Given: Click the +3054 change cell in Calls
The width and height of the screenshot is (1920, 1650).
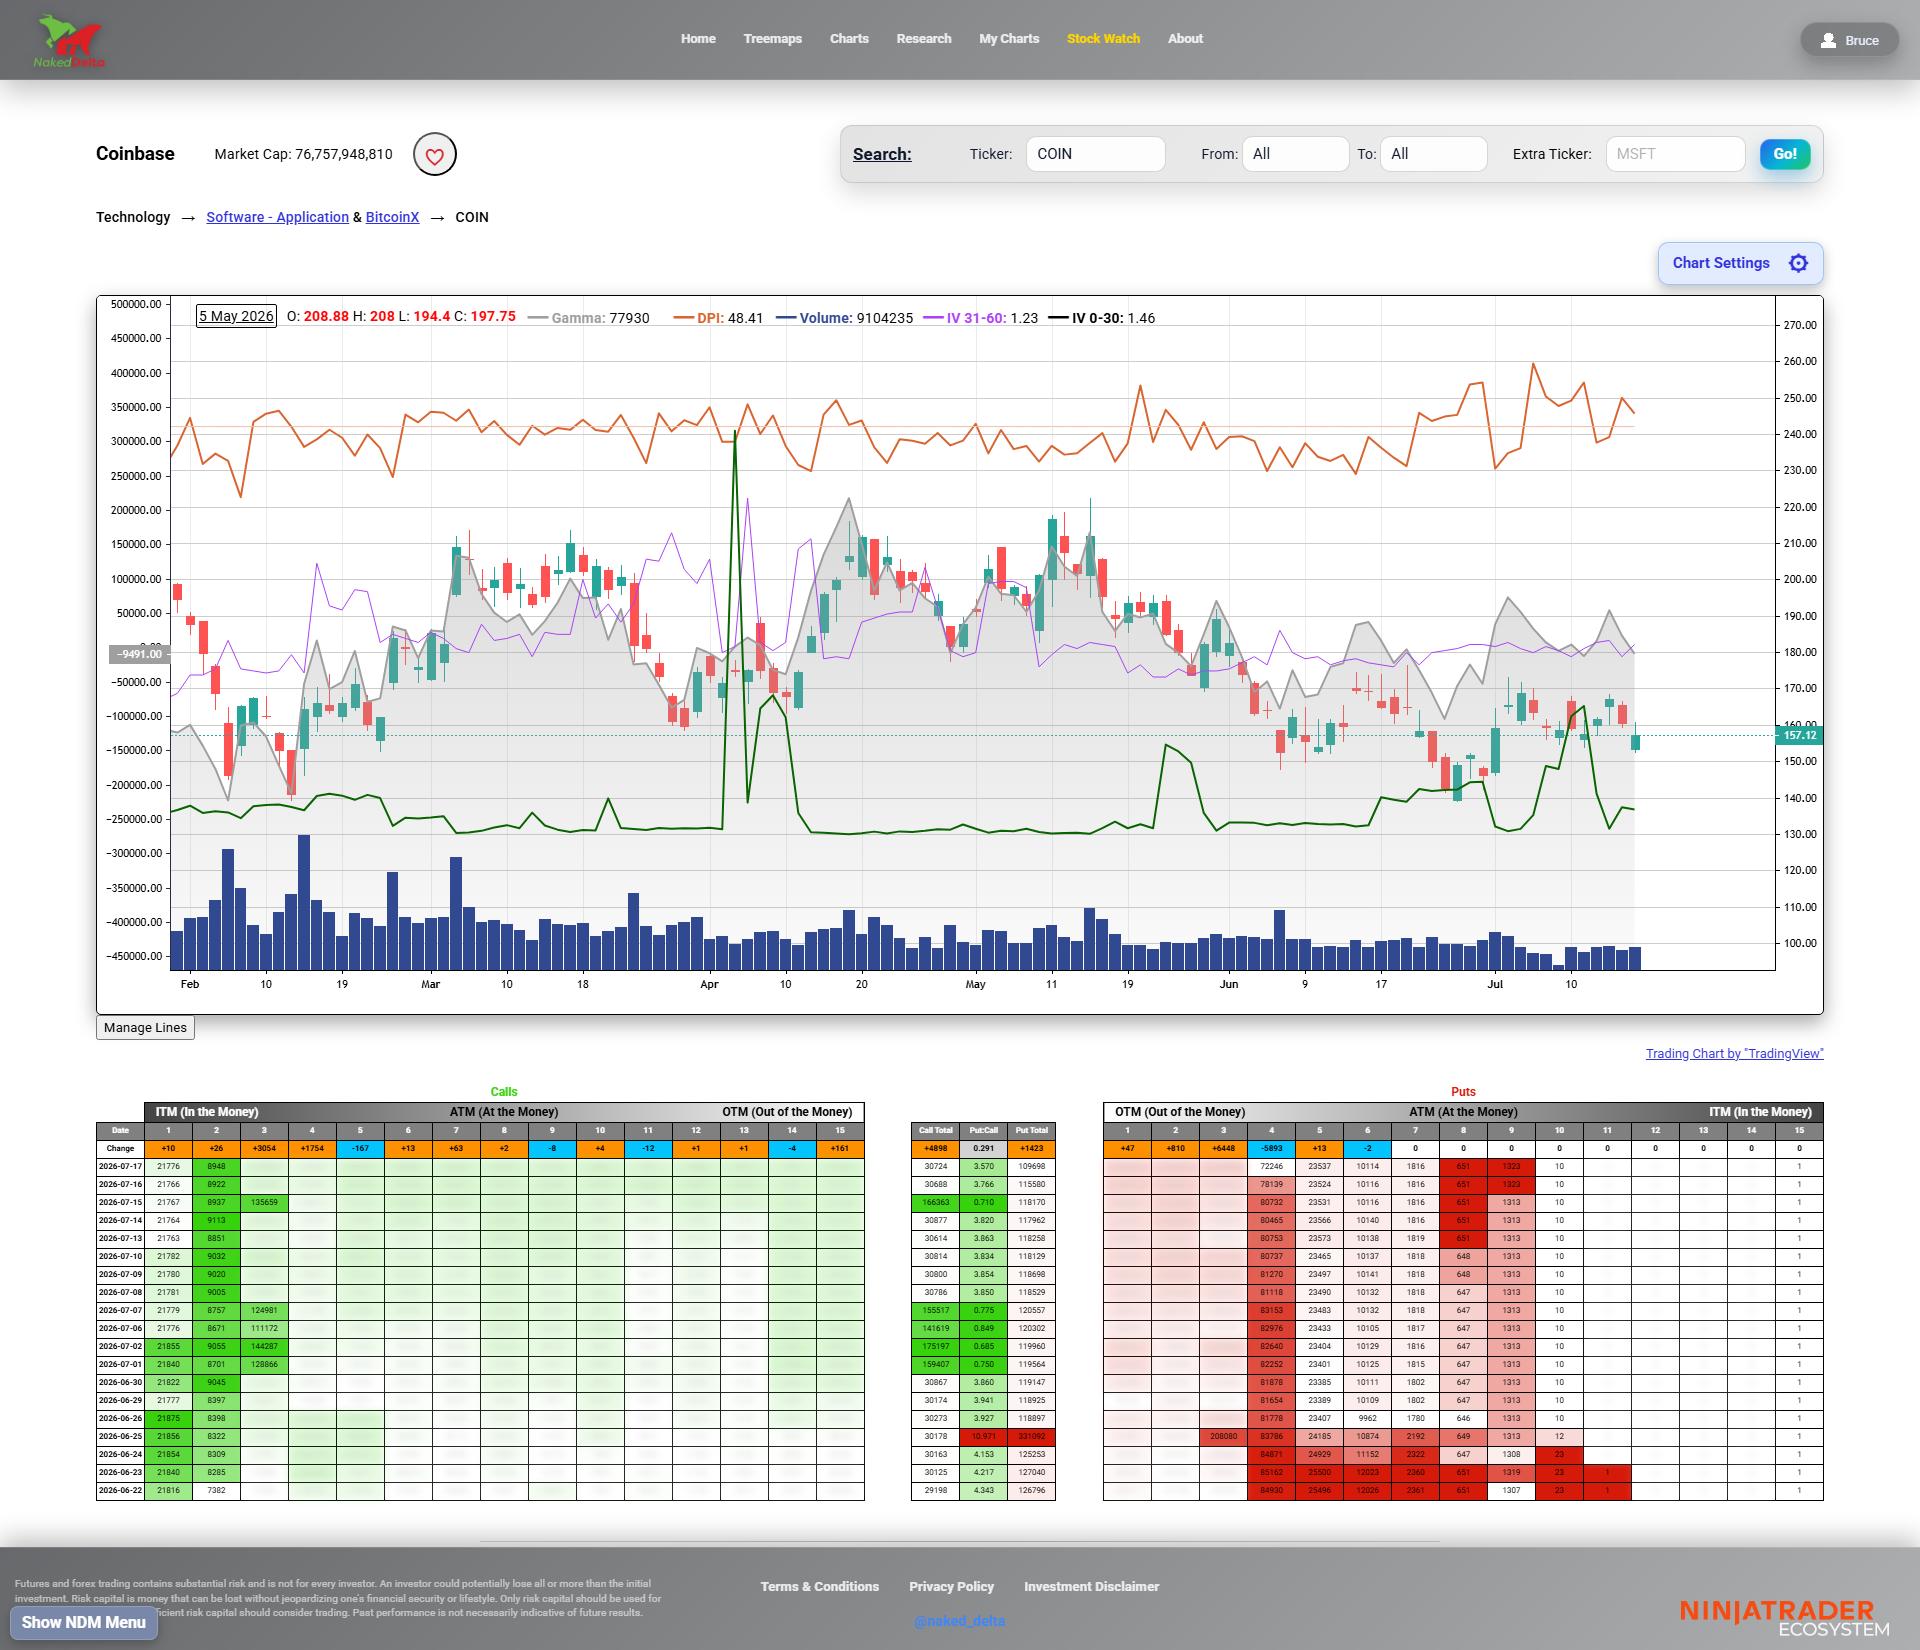Looking at the screenshot, I should click(x=264, y=1149).
